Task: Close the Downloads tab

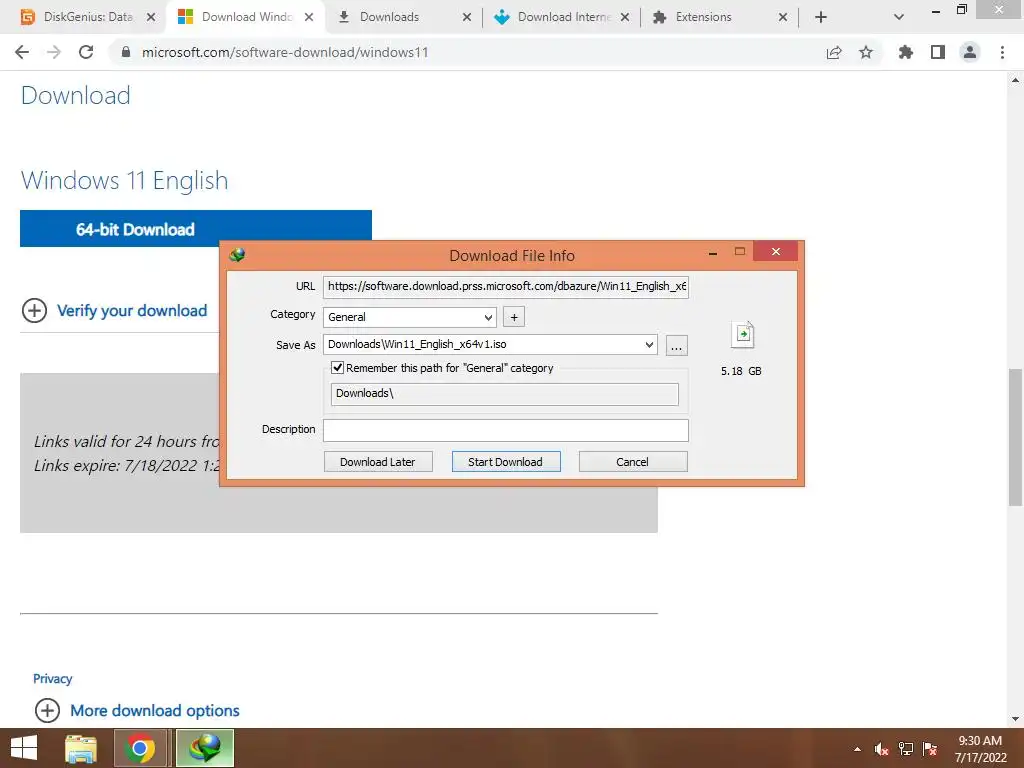Action: point(467,17)
